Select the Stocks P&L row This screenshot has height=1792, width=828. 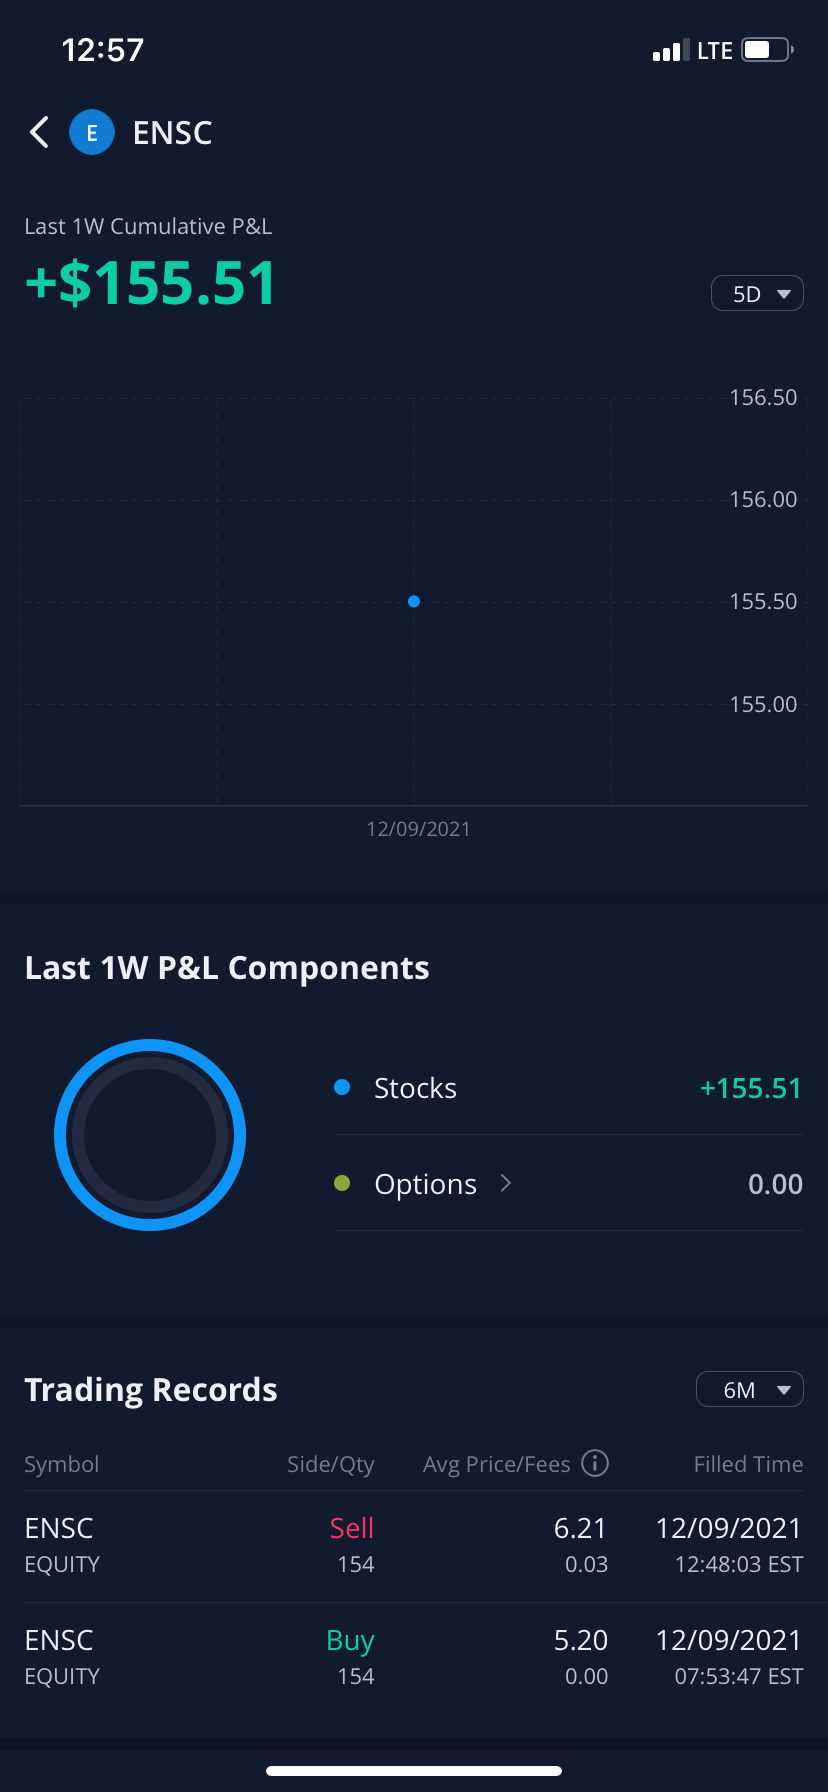pos(568,1088)
